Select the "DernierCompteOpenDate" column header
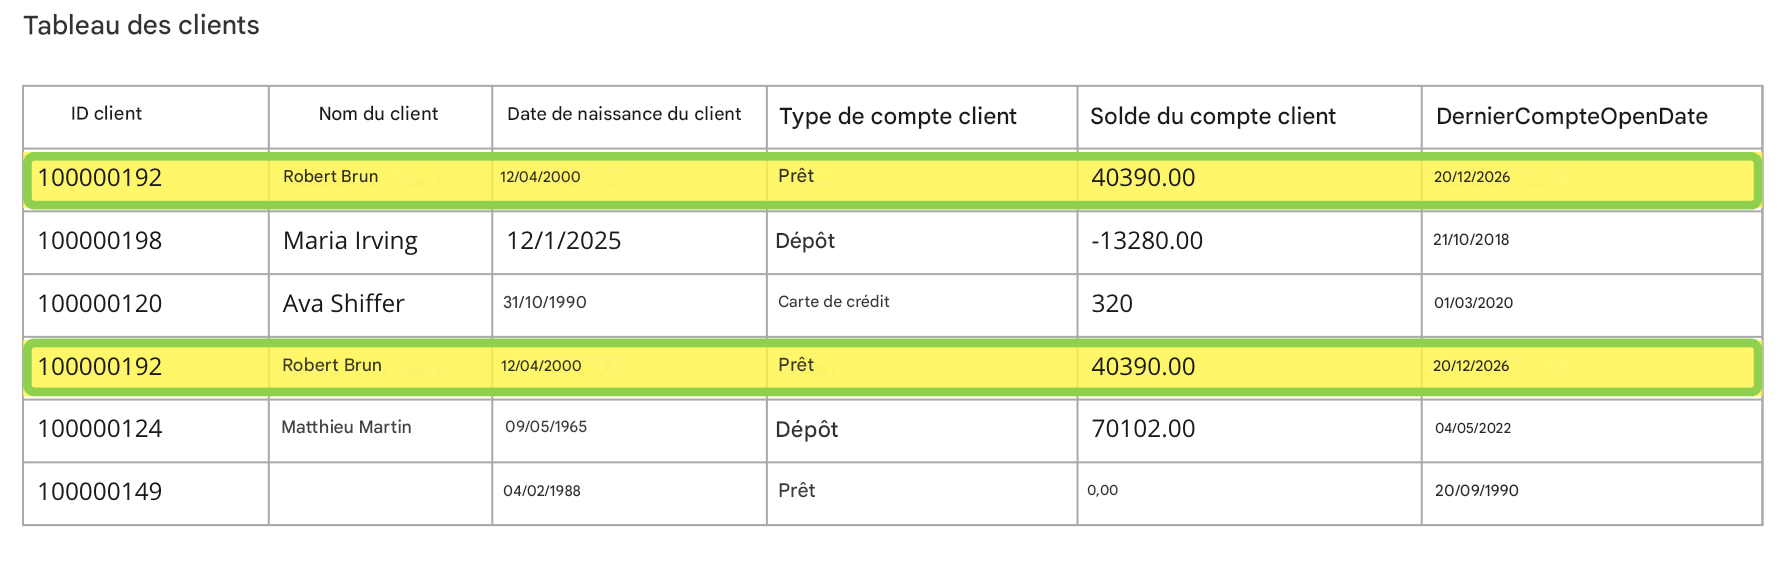 [1571, 116]
